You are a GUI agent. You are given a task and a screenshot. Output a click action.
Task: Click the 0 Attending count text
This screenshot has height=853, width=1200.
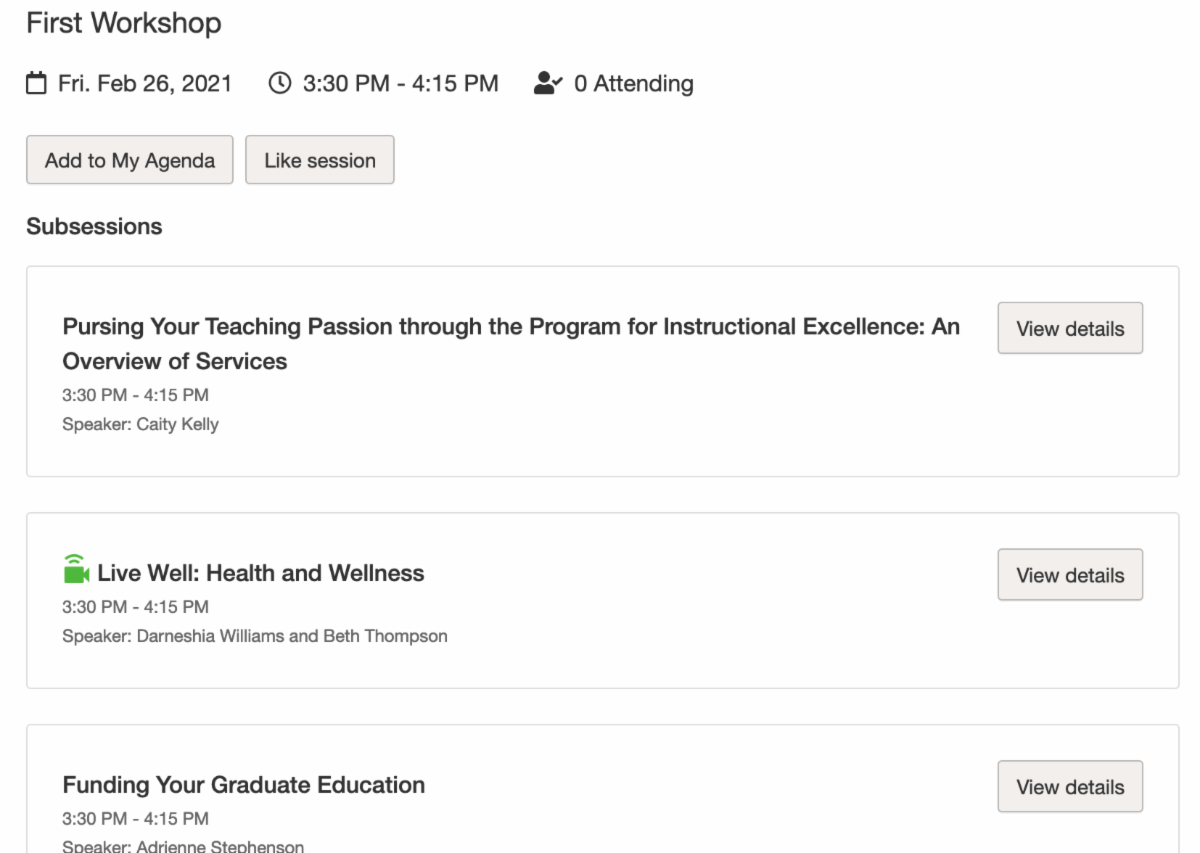(x=633, y=84)
